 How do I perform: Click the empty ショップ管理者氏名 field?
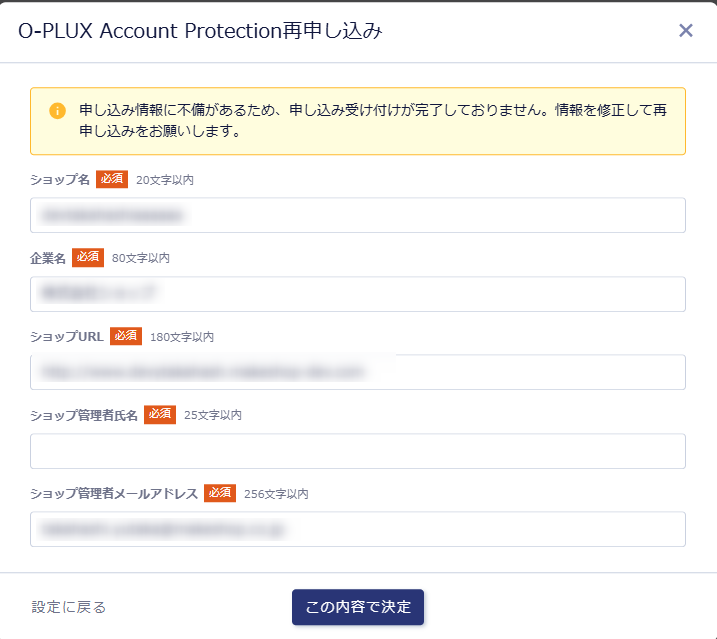(x=357, y=451)
